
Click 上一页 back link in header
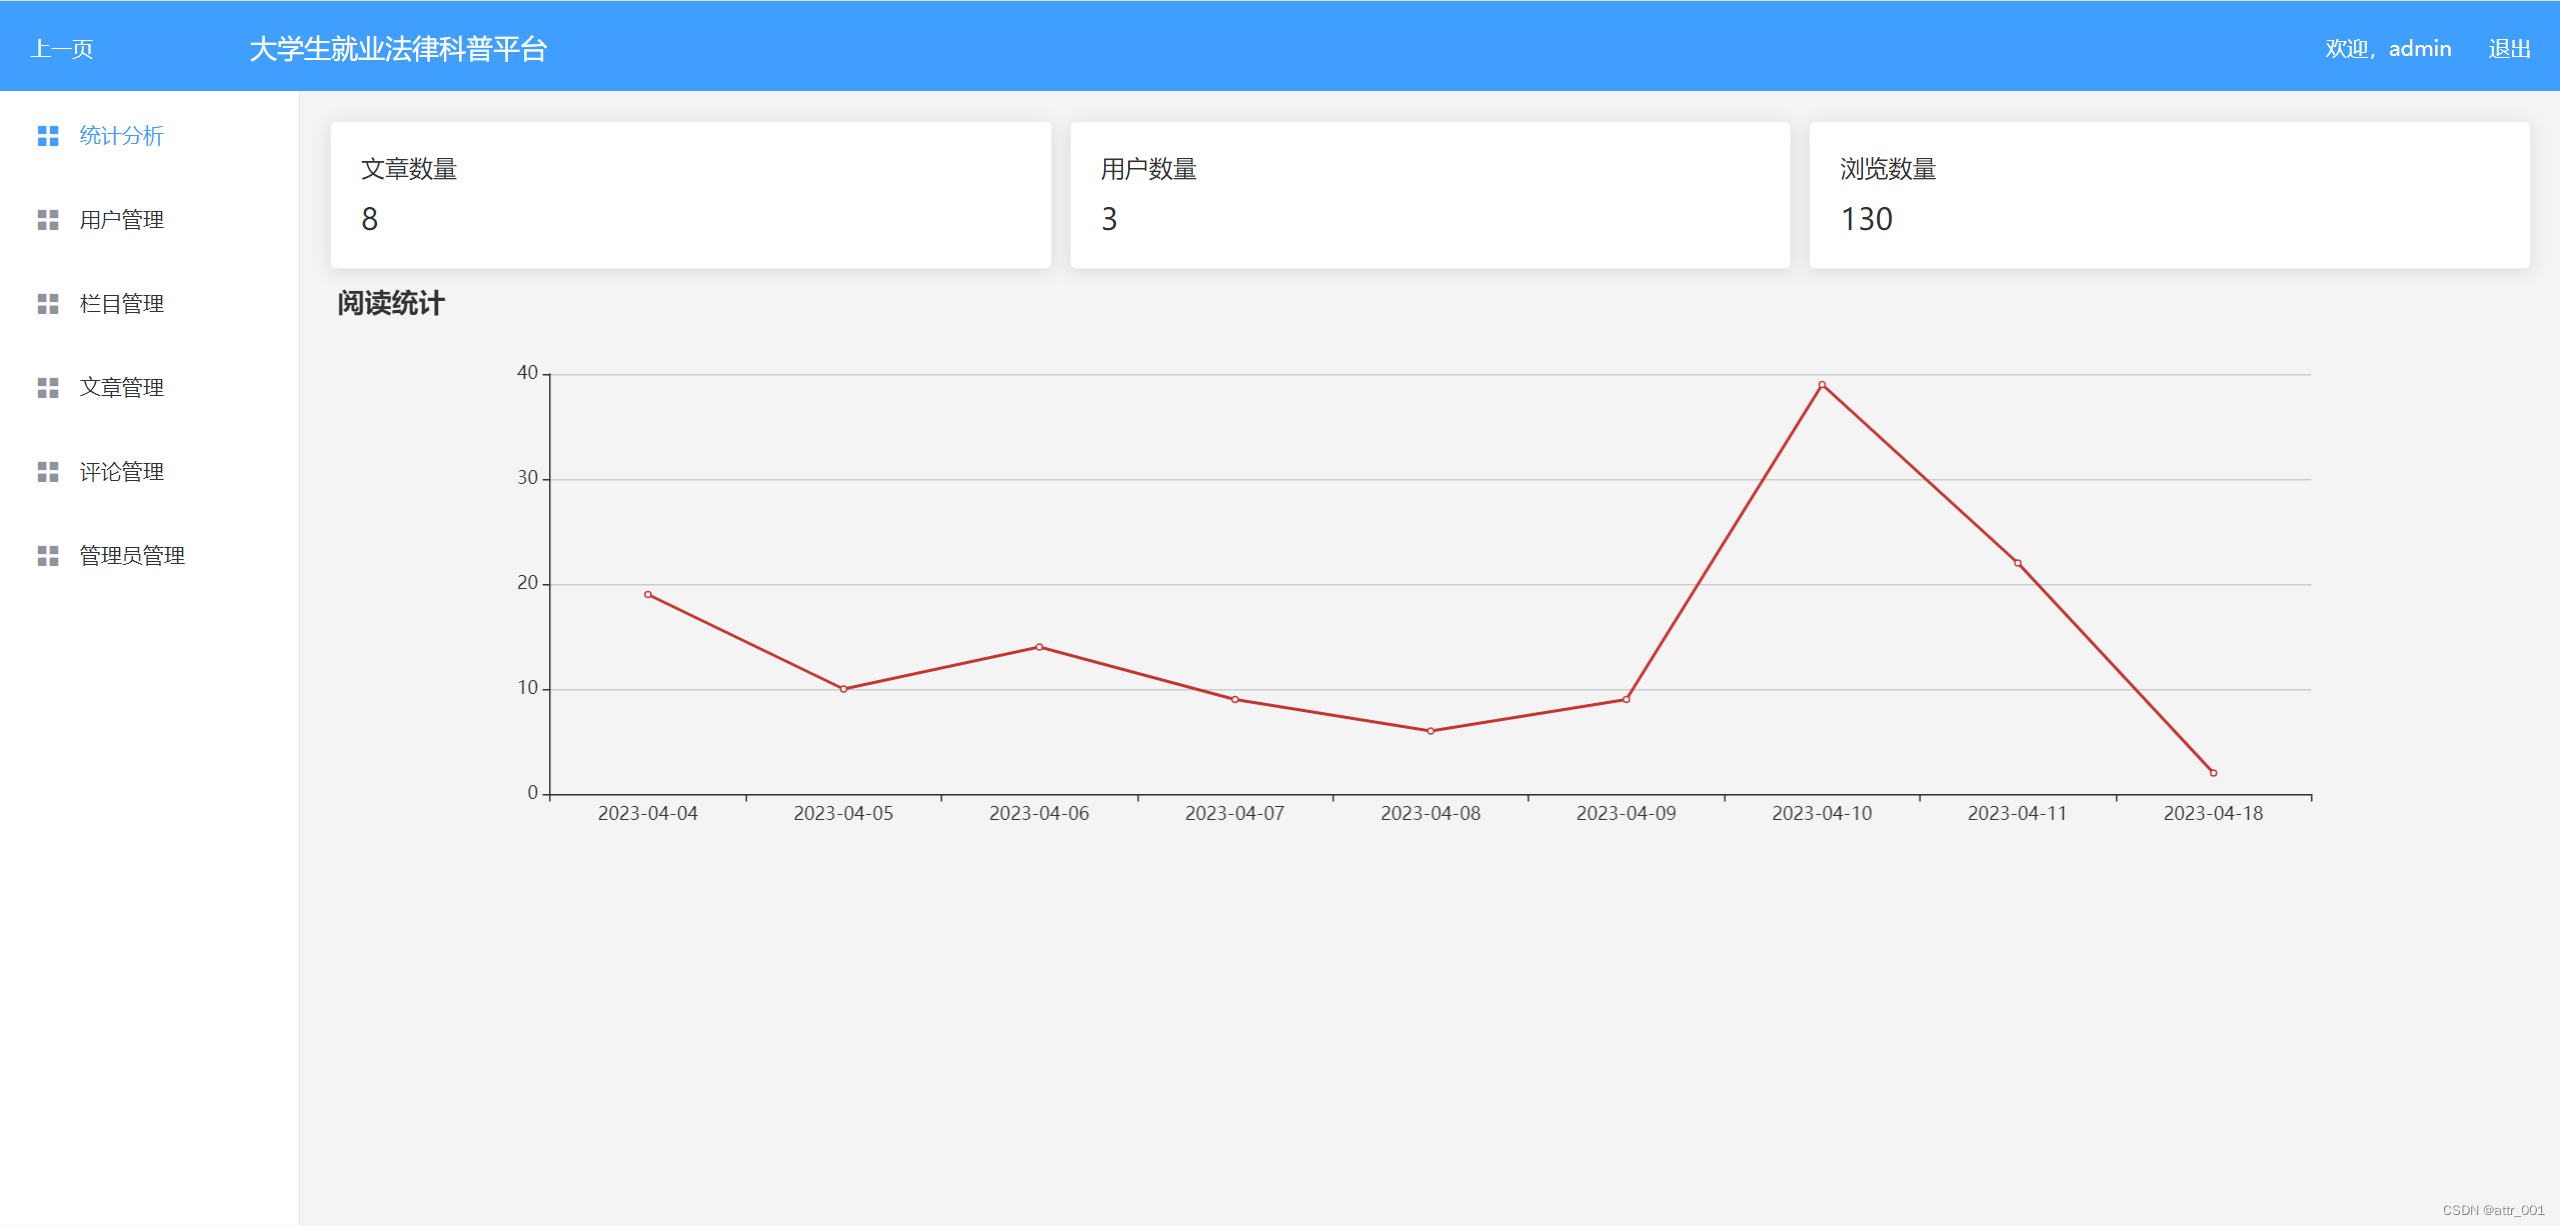(x=62, y=49)
